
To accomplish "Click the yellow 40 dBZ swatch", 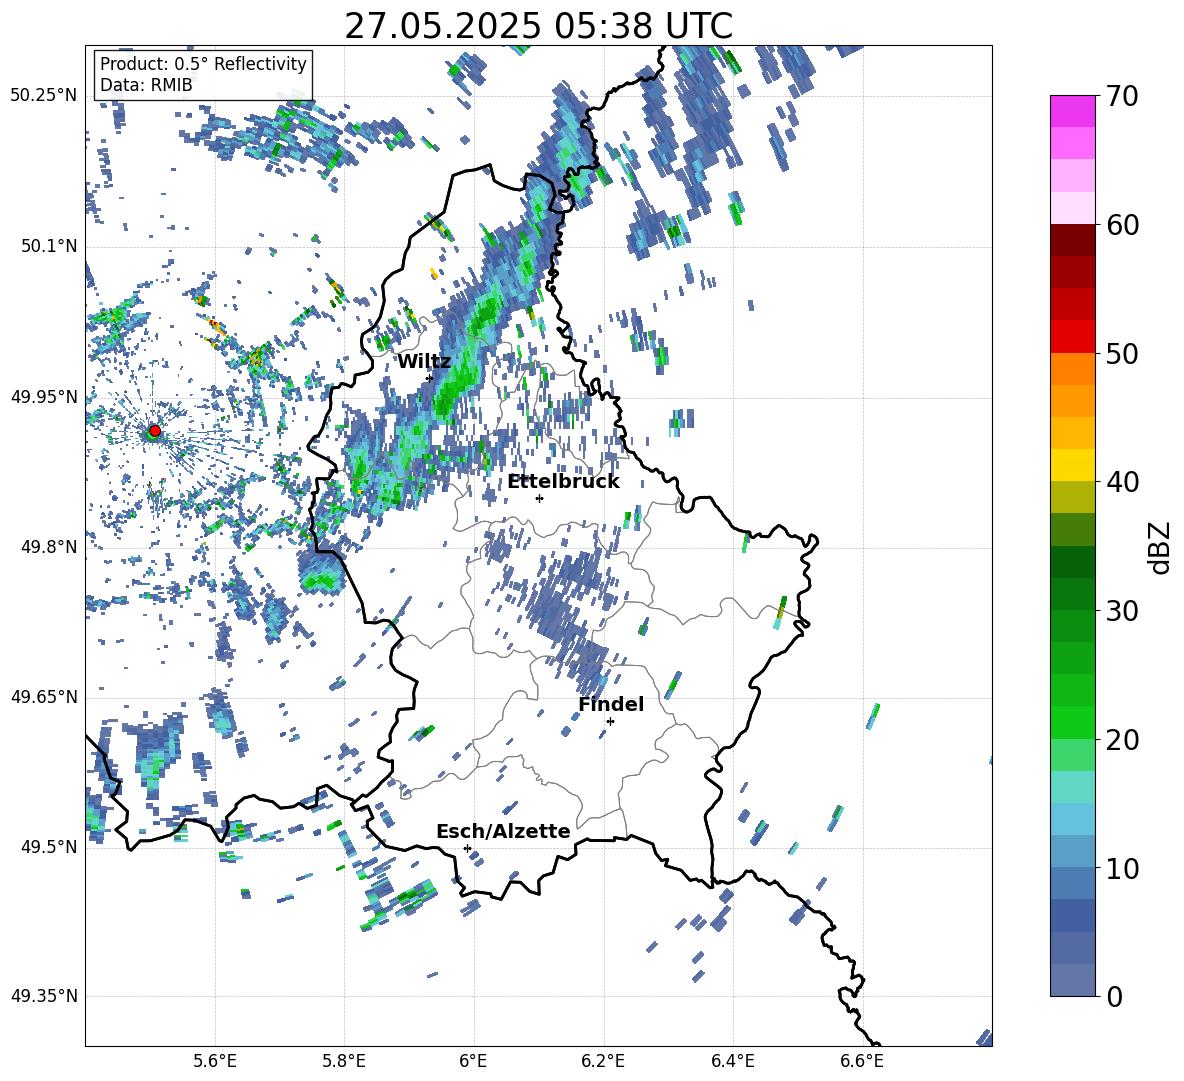I will click(1072, 465).
